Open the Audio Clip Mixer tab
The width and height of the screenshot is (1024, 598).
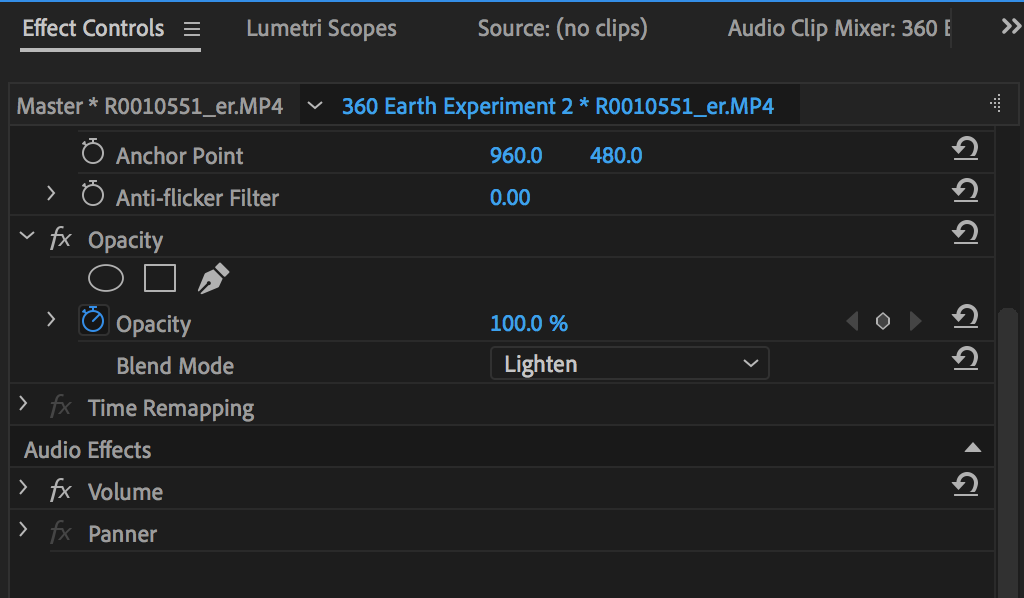coord(838,29)
